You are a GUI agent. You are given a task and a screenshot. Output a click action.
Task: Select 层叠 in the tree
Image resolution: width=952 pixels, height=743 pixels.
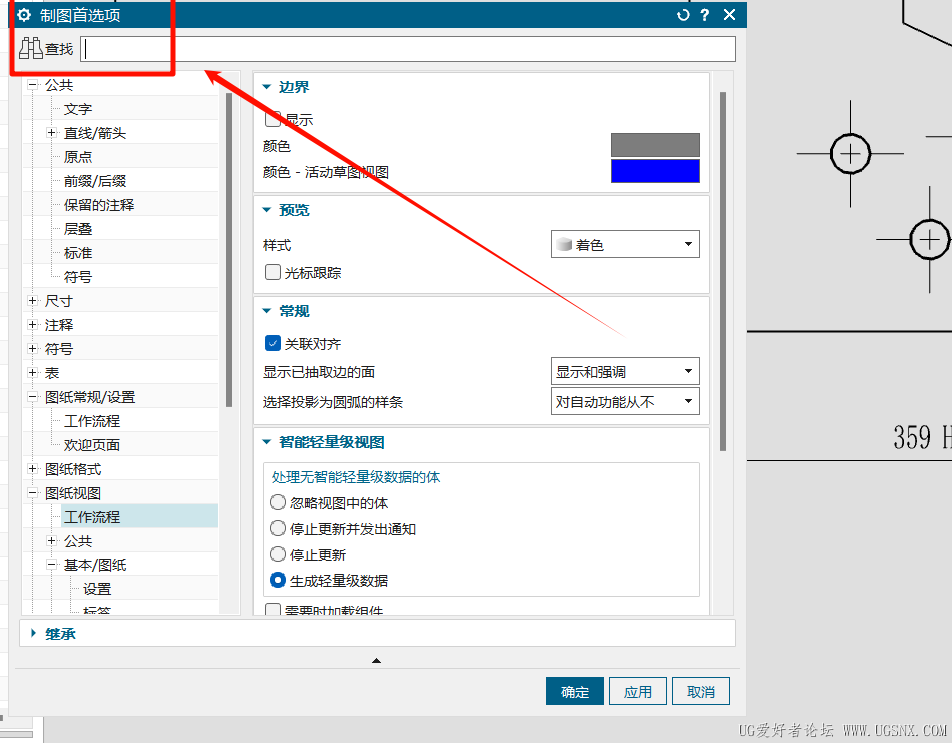(78, 229)
